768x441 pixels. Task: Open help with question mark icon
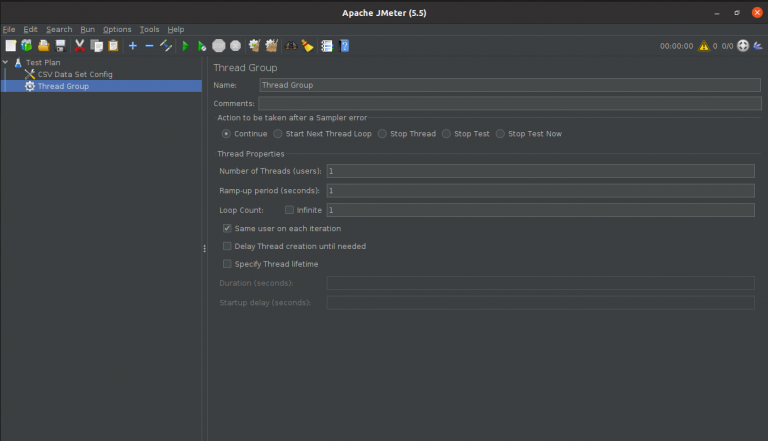coord(344,46)
